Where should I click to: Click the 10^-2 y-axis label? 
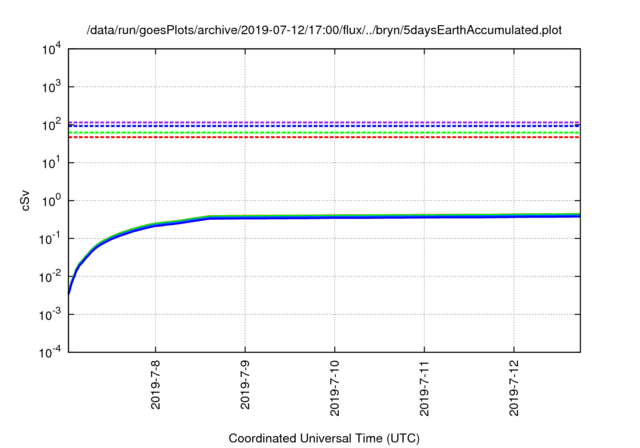click(51, 276)
